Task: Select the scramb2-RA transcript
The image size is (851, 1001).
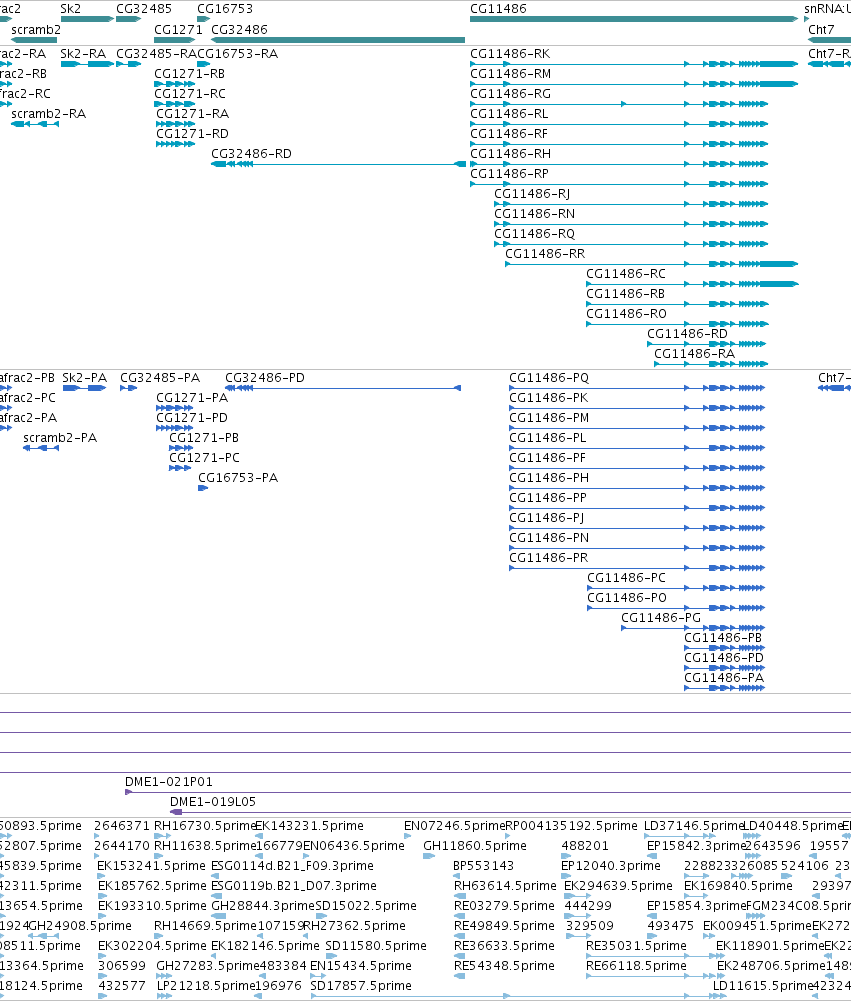Action: [x=48, y=114]
